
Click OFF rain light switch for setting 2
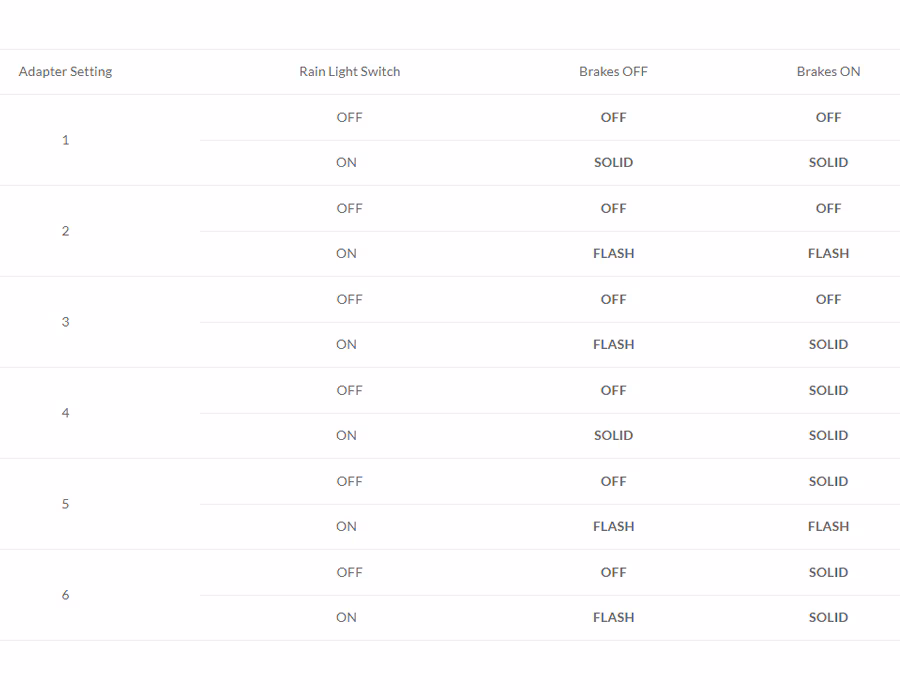coord(350,208)
